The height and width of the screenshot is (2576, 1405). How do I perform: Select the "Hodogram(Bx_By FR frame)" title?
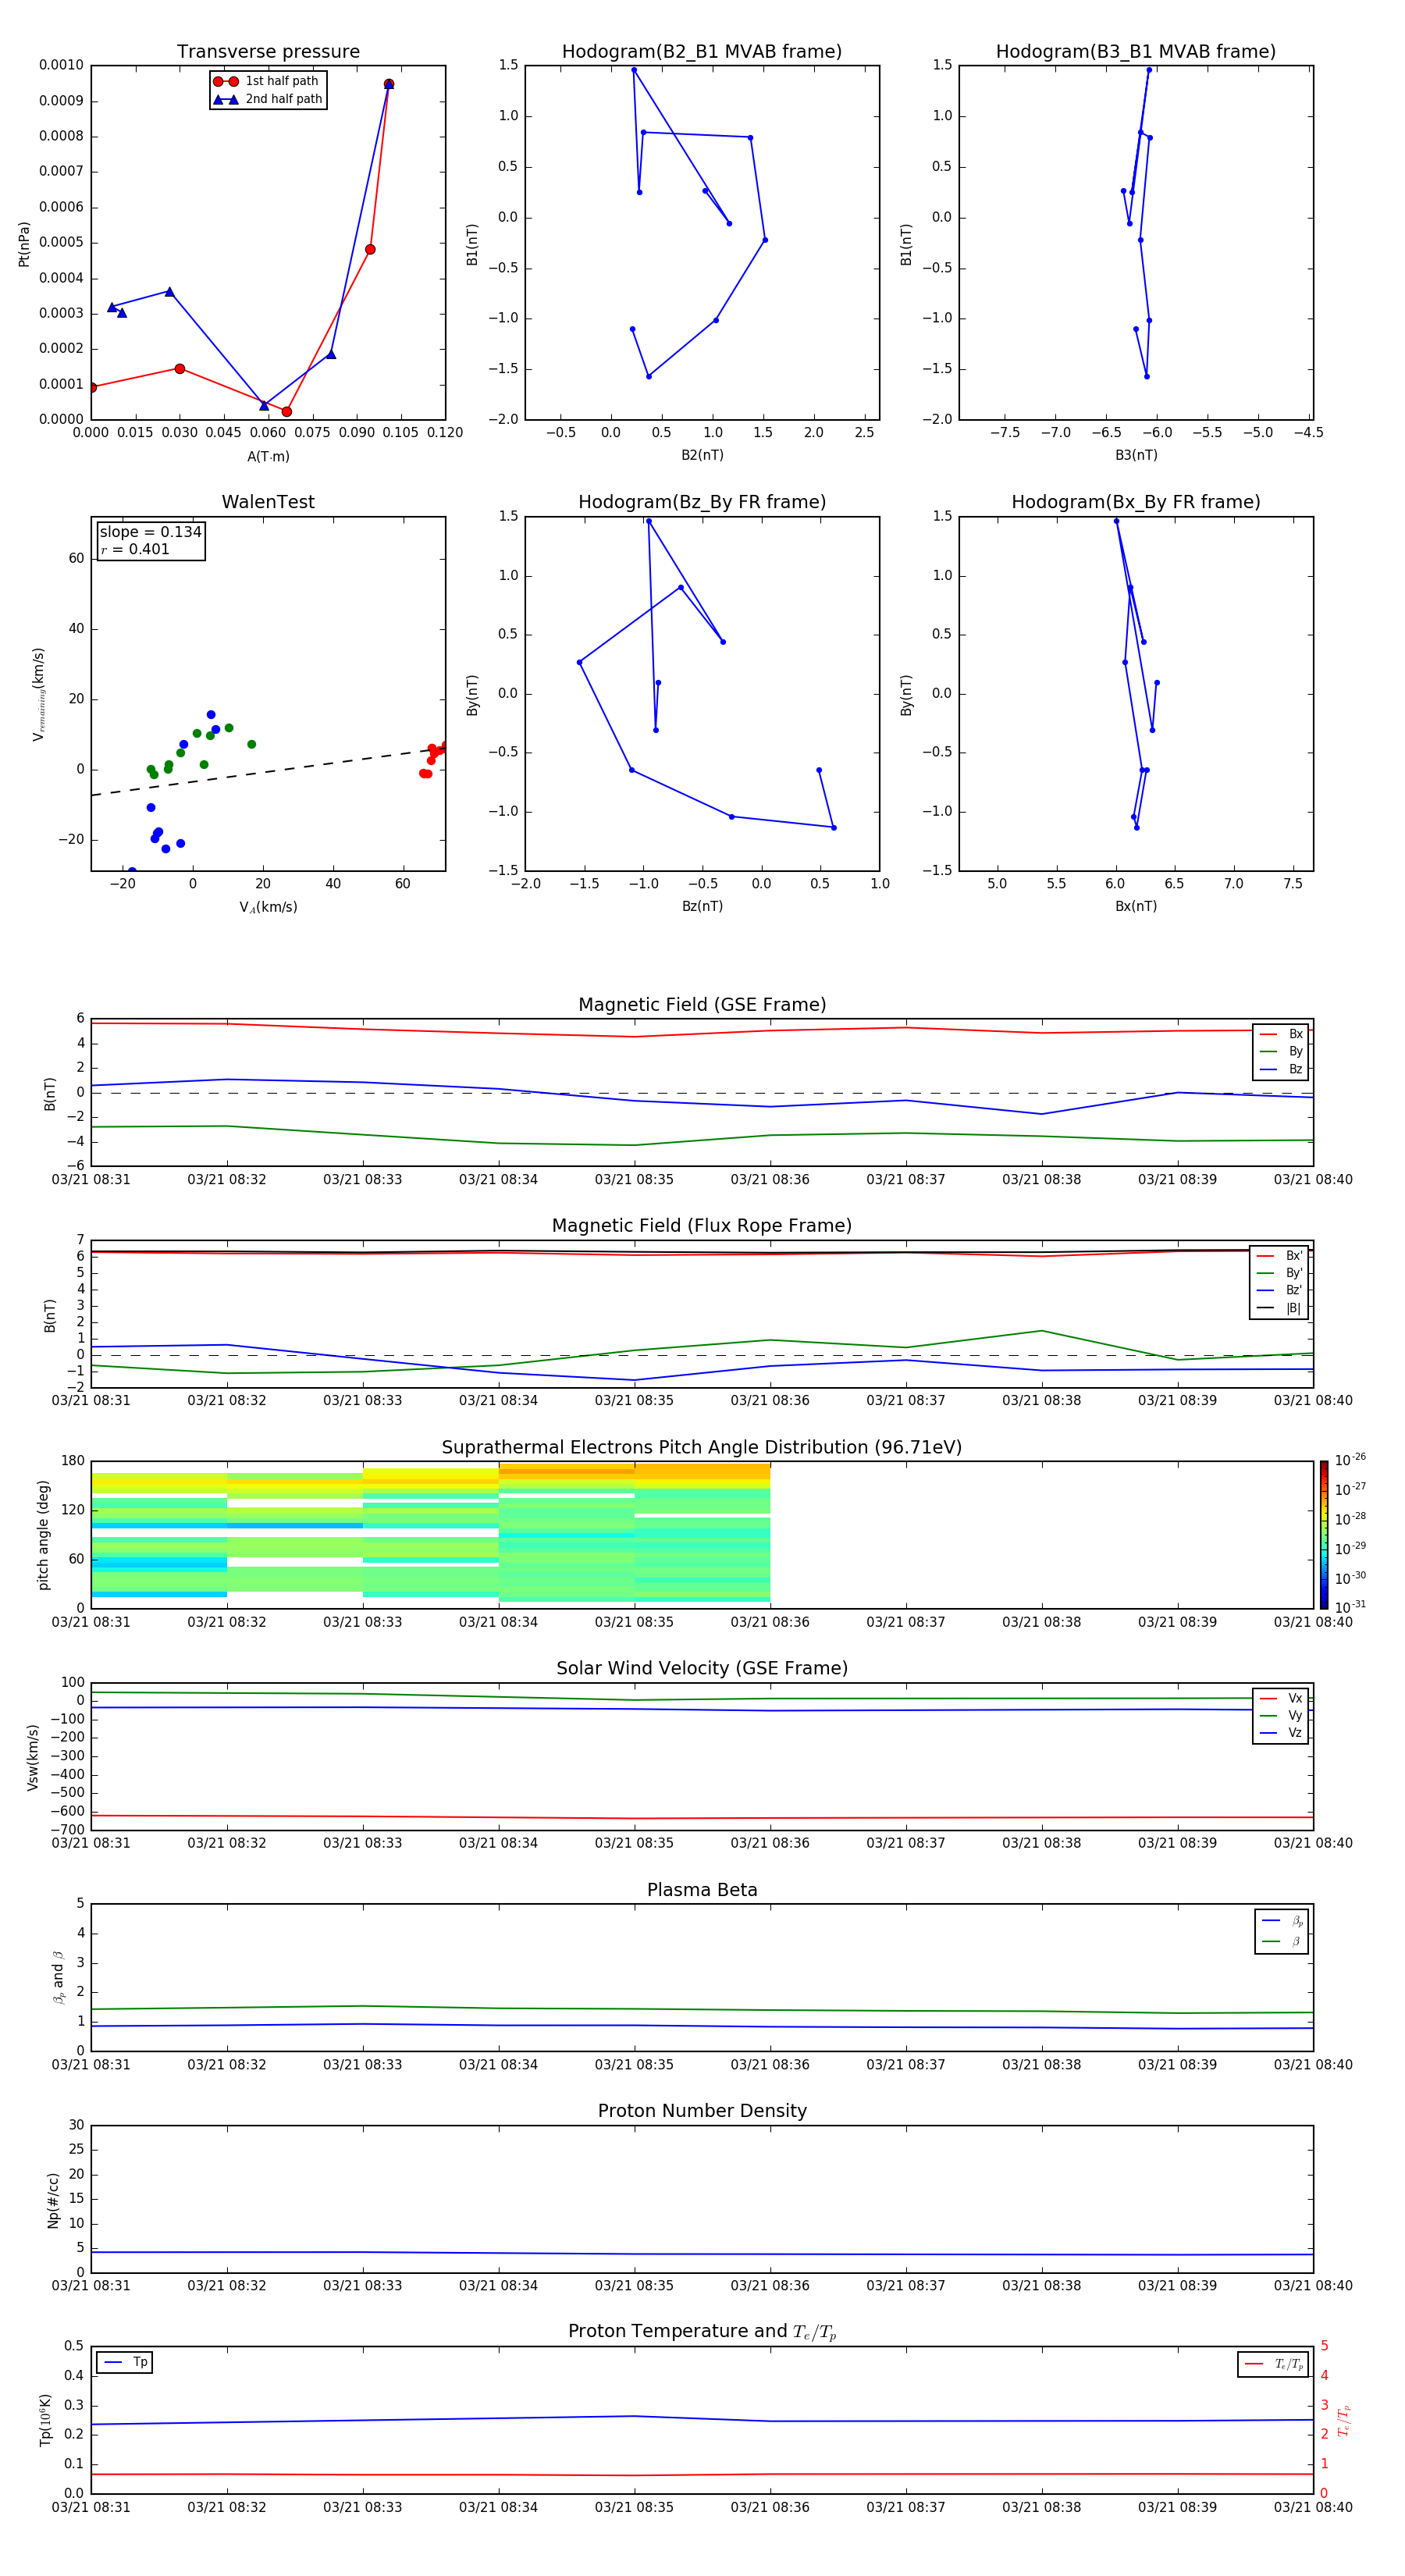click(1136, 502)
